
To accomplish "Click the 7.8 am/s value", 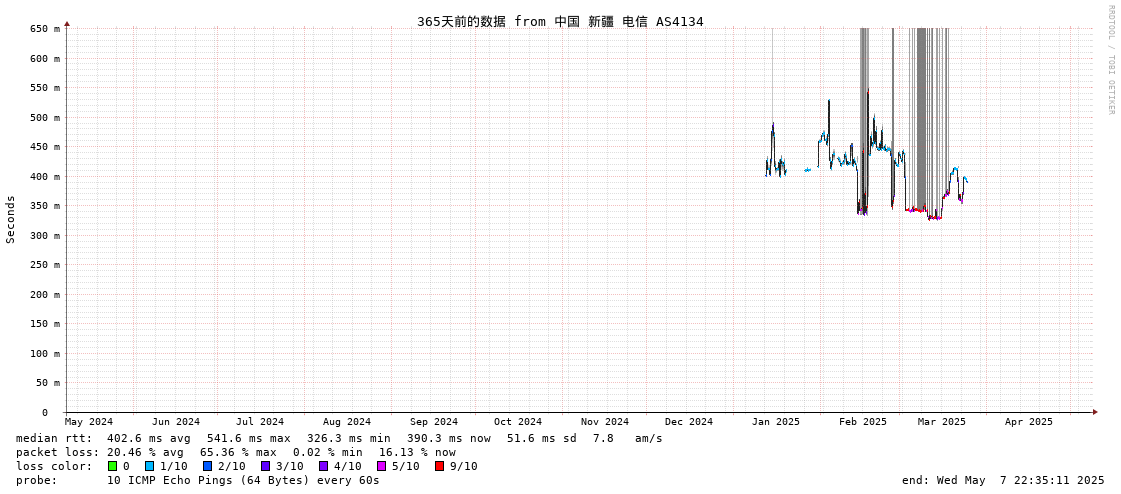I will [628, 438].
